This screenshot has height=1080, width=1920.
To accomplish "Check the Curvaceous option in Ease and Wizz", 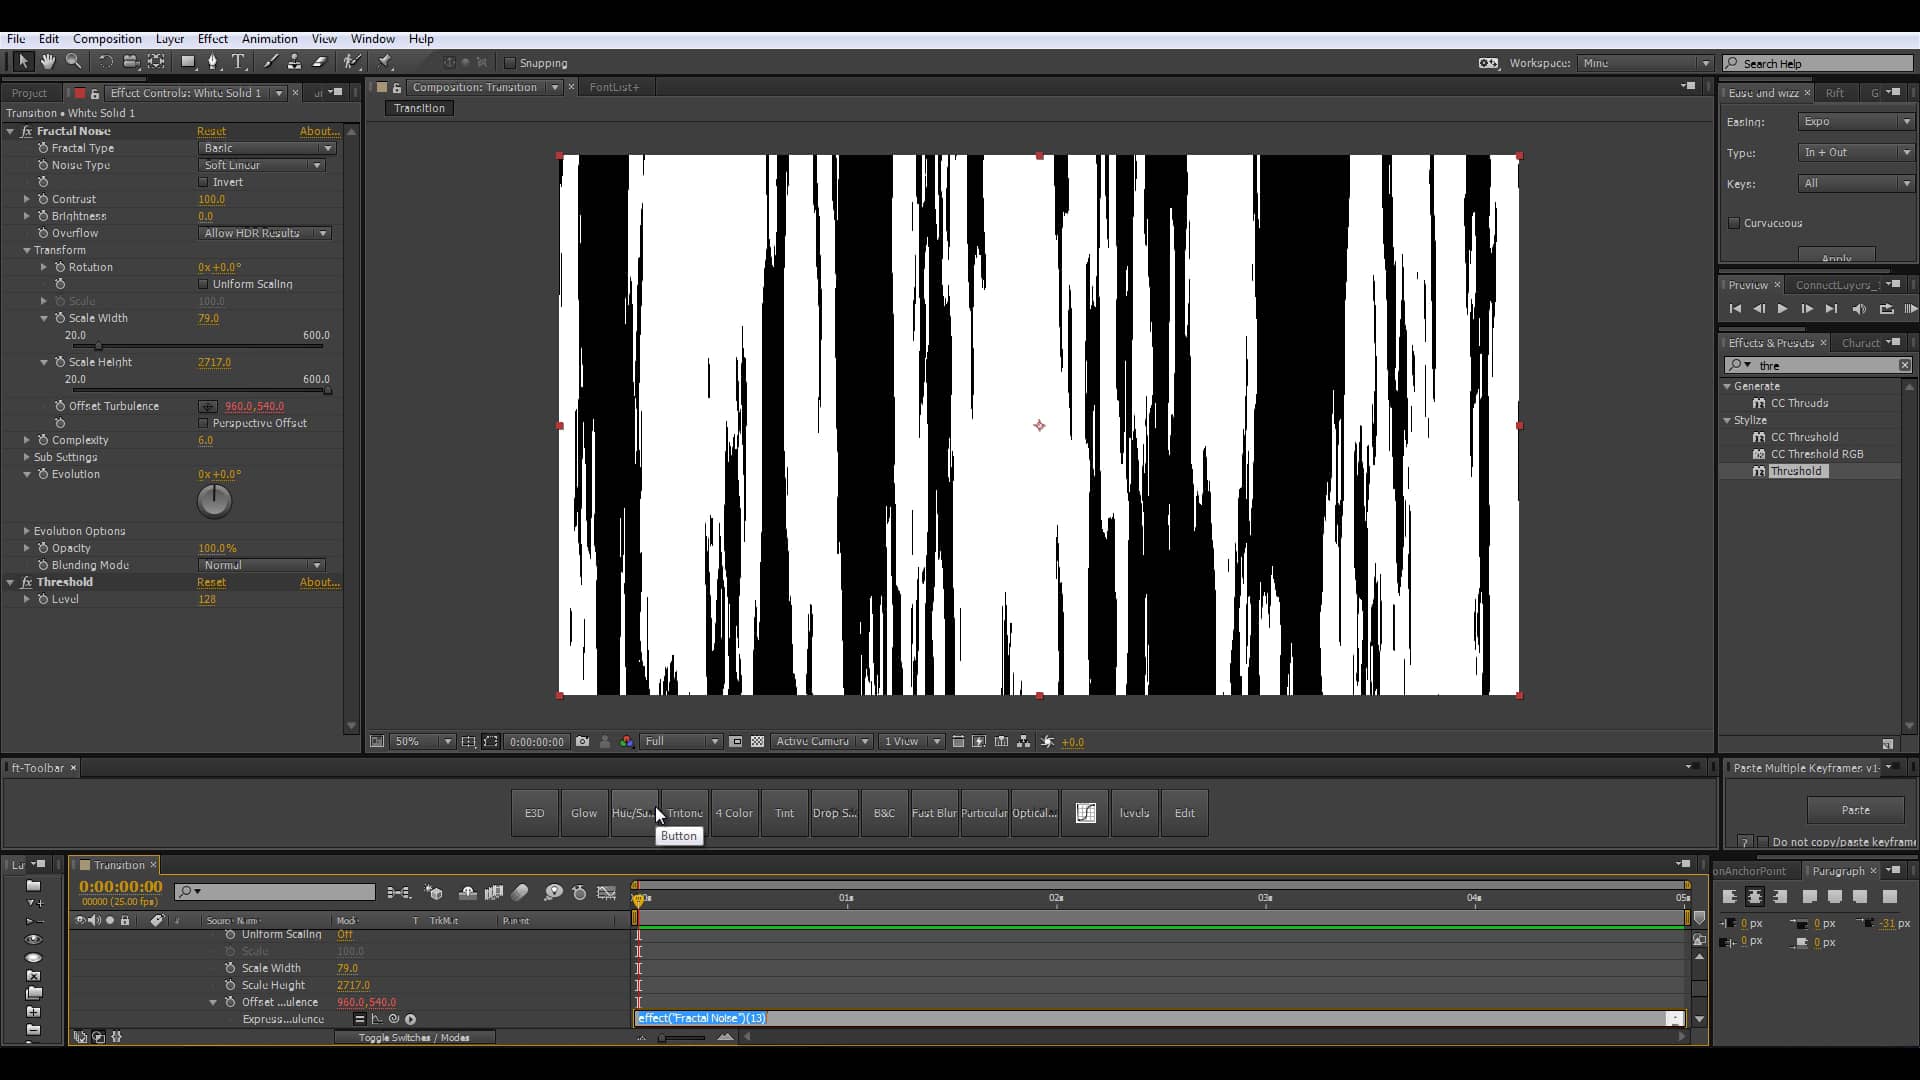I will (1733, 223).
